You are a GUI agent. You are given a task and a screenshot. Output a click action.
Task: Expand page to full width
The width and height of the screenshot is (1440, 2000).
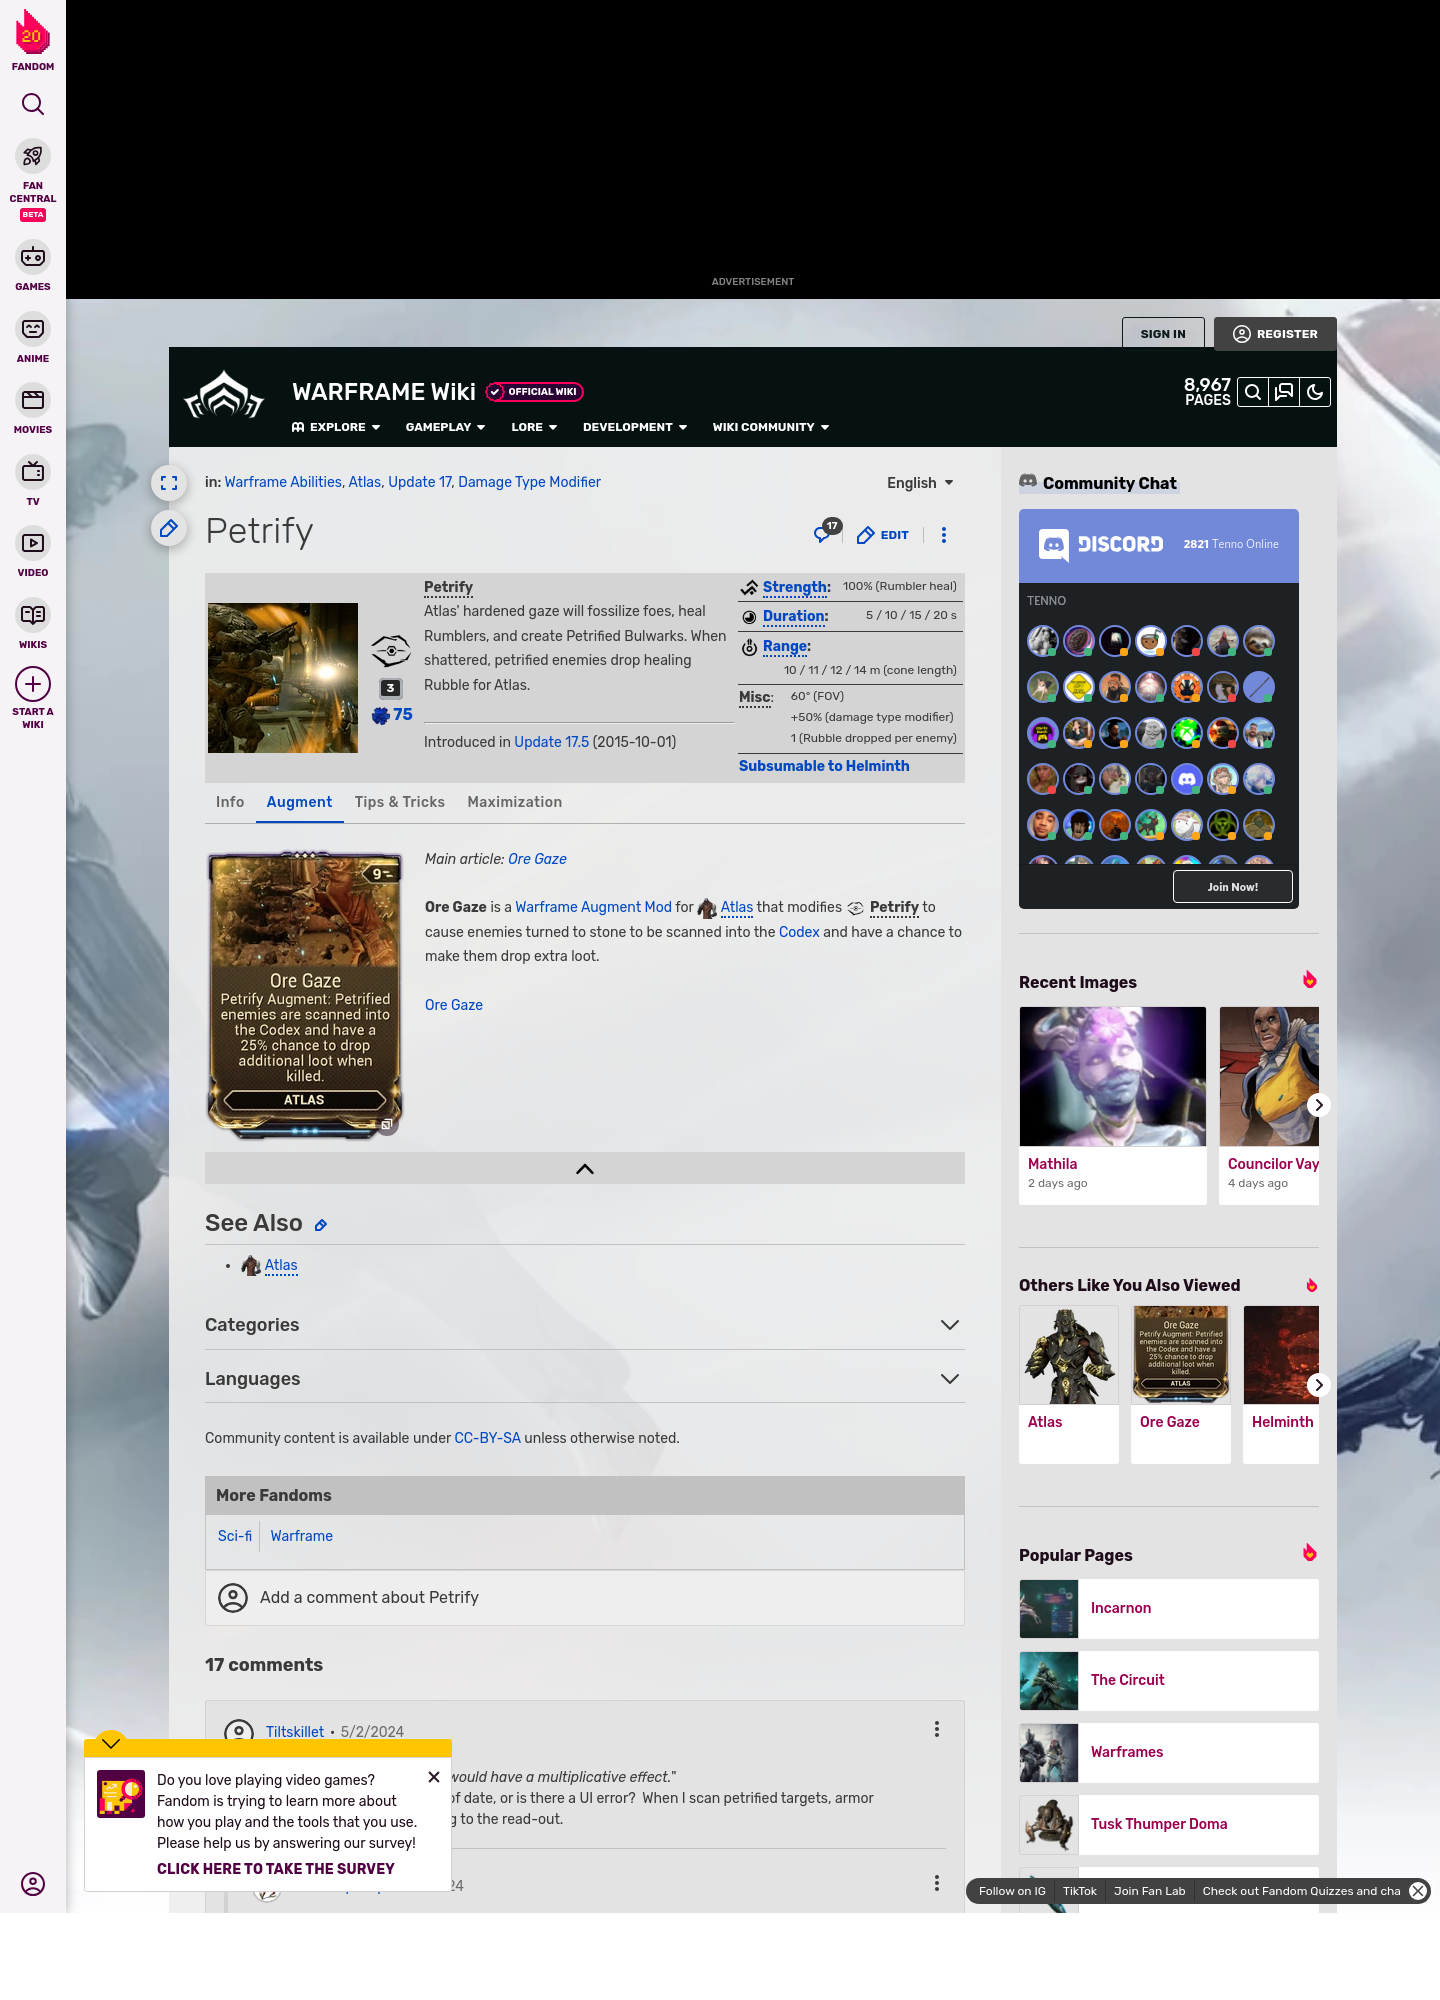pyautogui.click(x=169, y=483)
